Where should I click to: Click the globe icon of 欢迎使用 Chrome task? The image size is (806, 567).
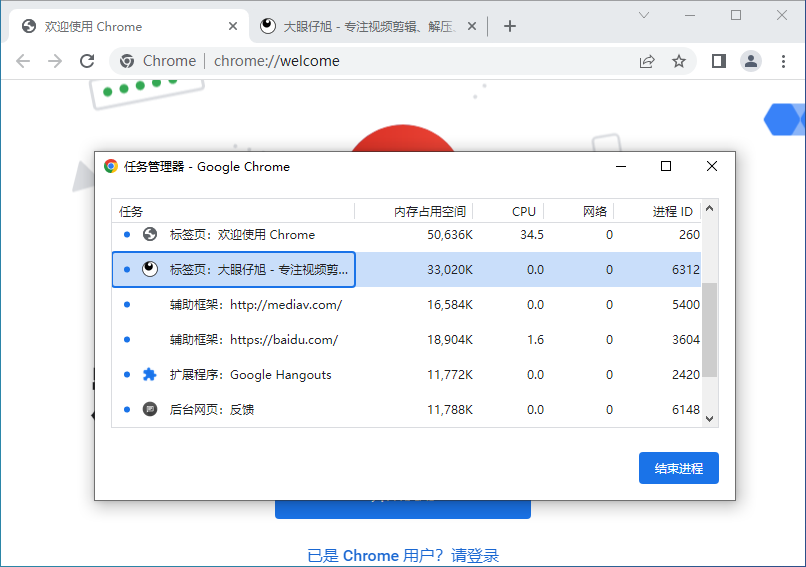pyautogui.click(x=150, y=234)
